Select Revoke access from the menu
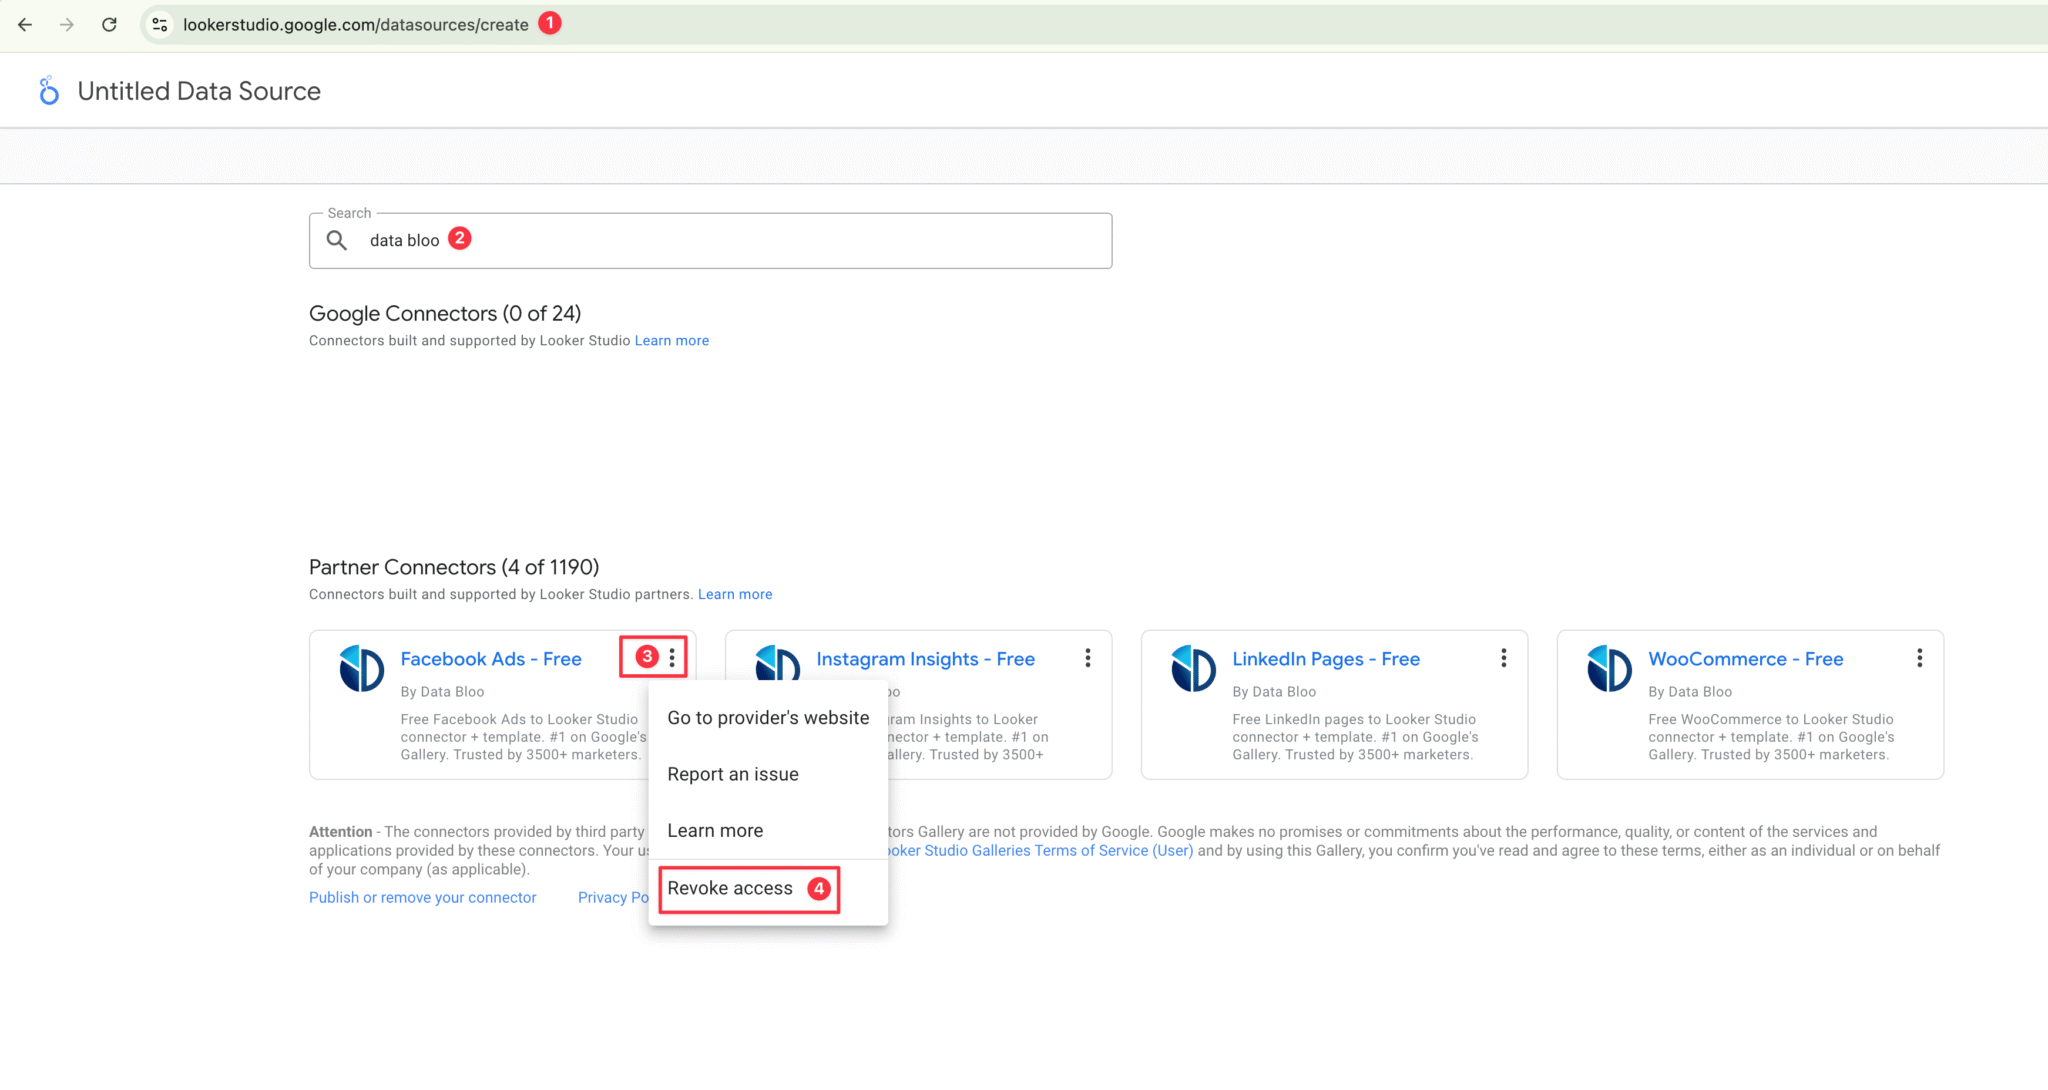 (x=730, y=888)
